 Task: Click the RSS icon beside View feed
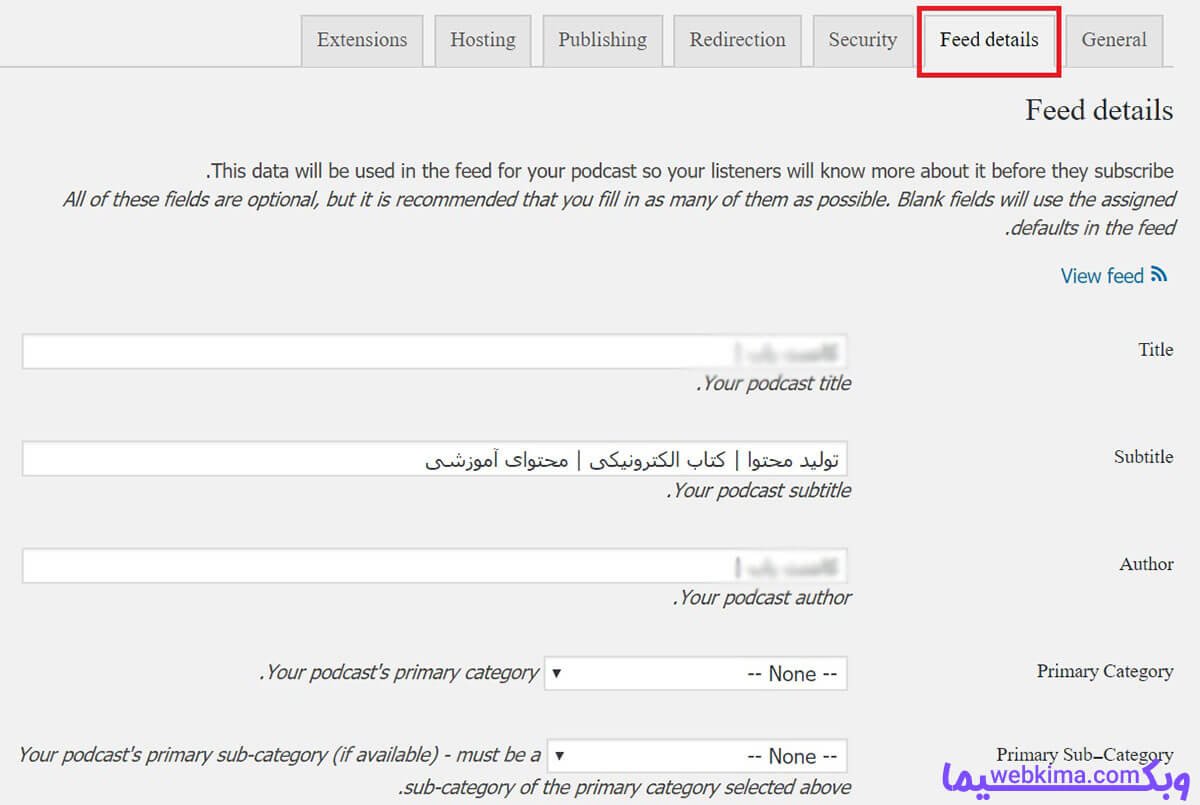(x=1160, y=275)
